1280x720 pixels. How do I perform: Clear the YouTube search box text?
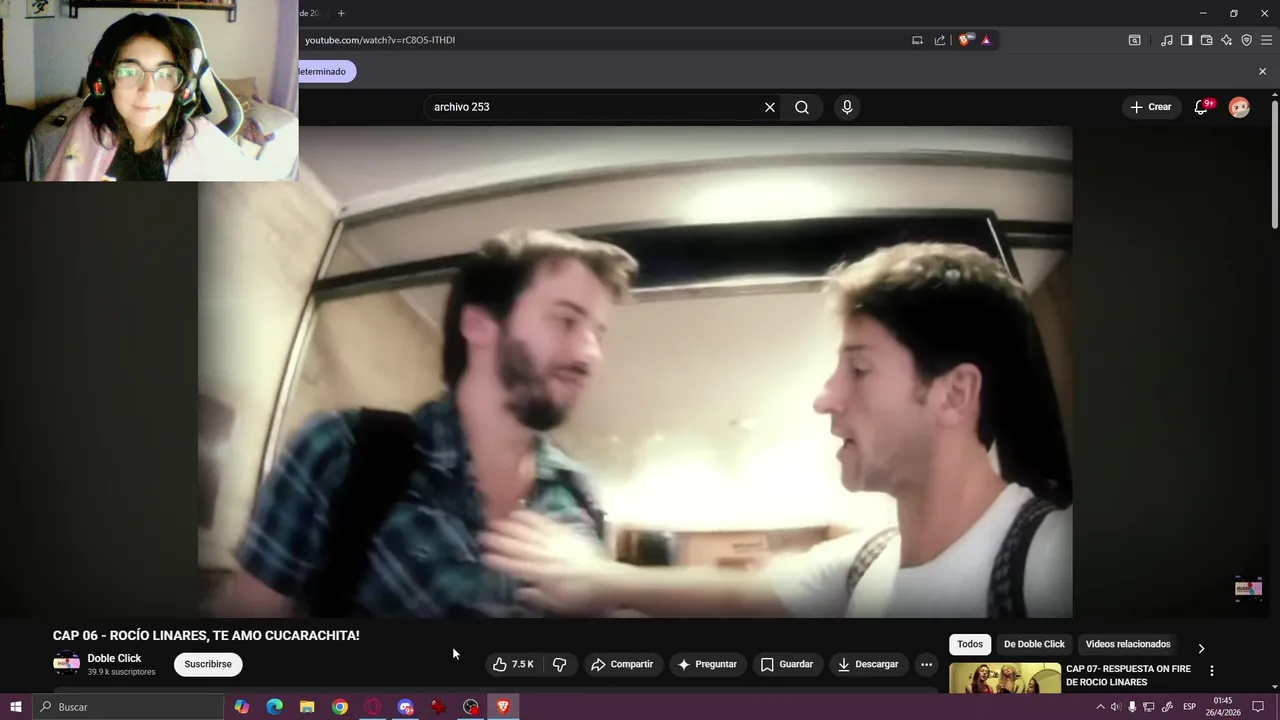770,107
